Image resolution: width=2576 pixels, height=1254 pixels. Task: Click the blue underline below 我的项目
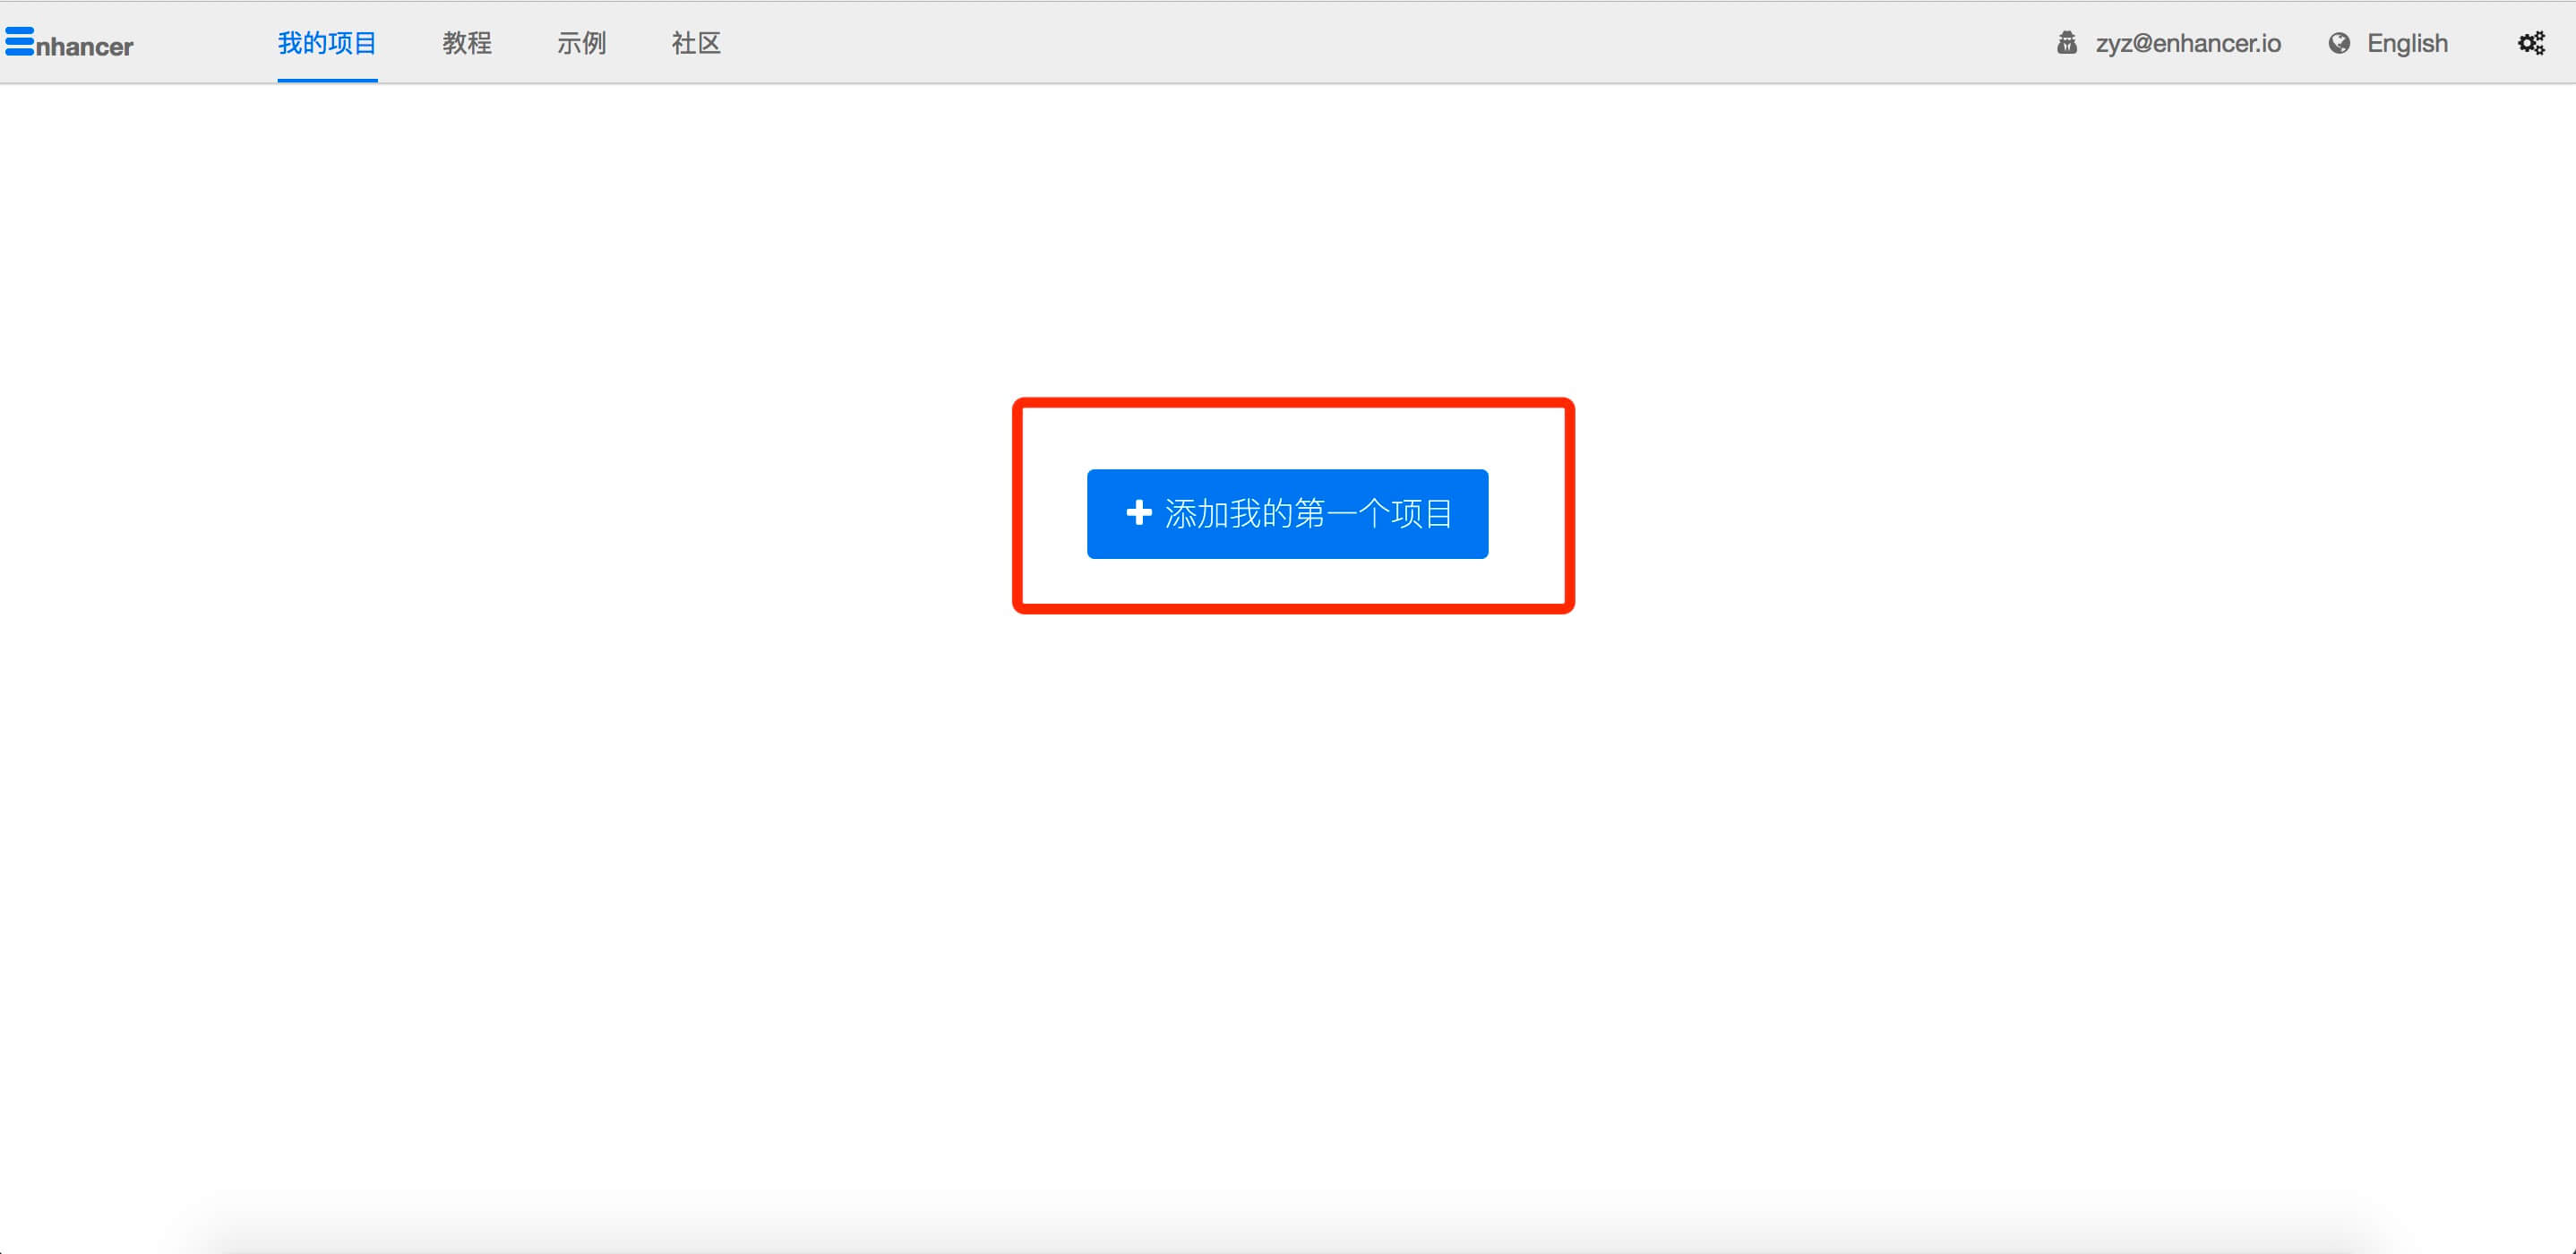[x=327, y=79]
